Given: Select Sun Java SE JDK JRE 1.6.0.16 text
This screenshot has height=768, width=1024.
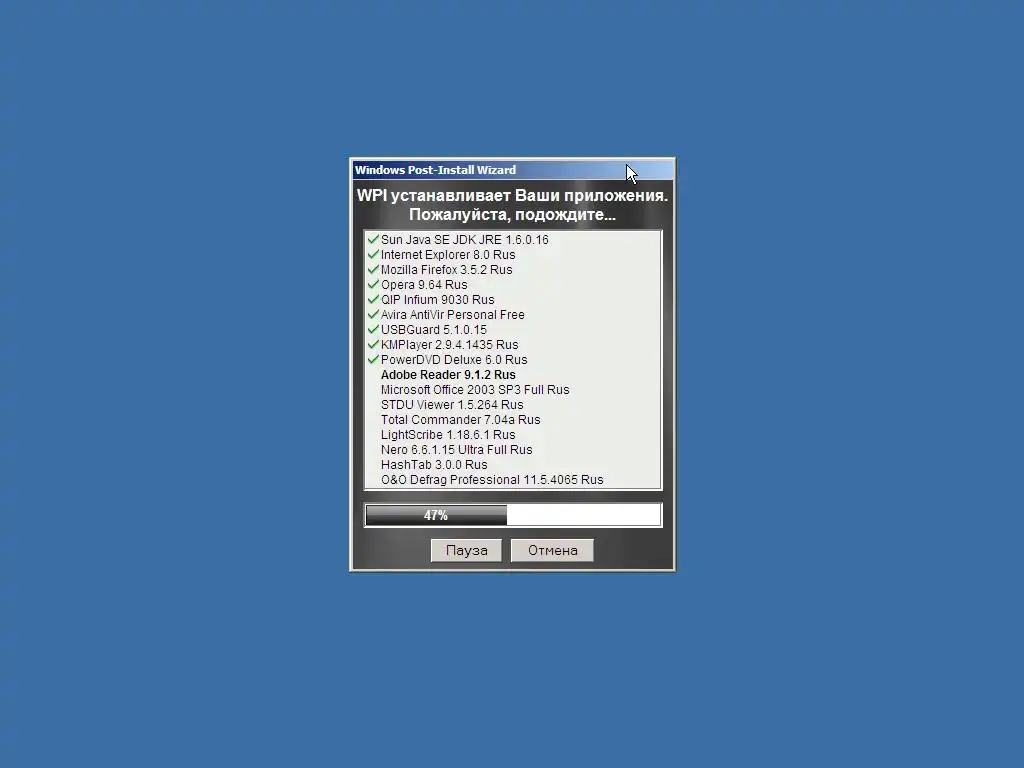Looking at the screenshot, I should [464, 240].
